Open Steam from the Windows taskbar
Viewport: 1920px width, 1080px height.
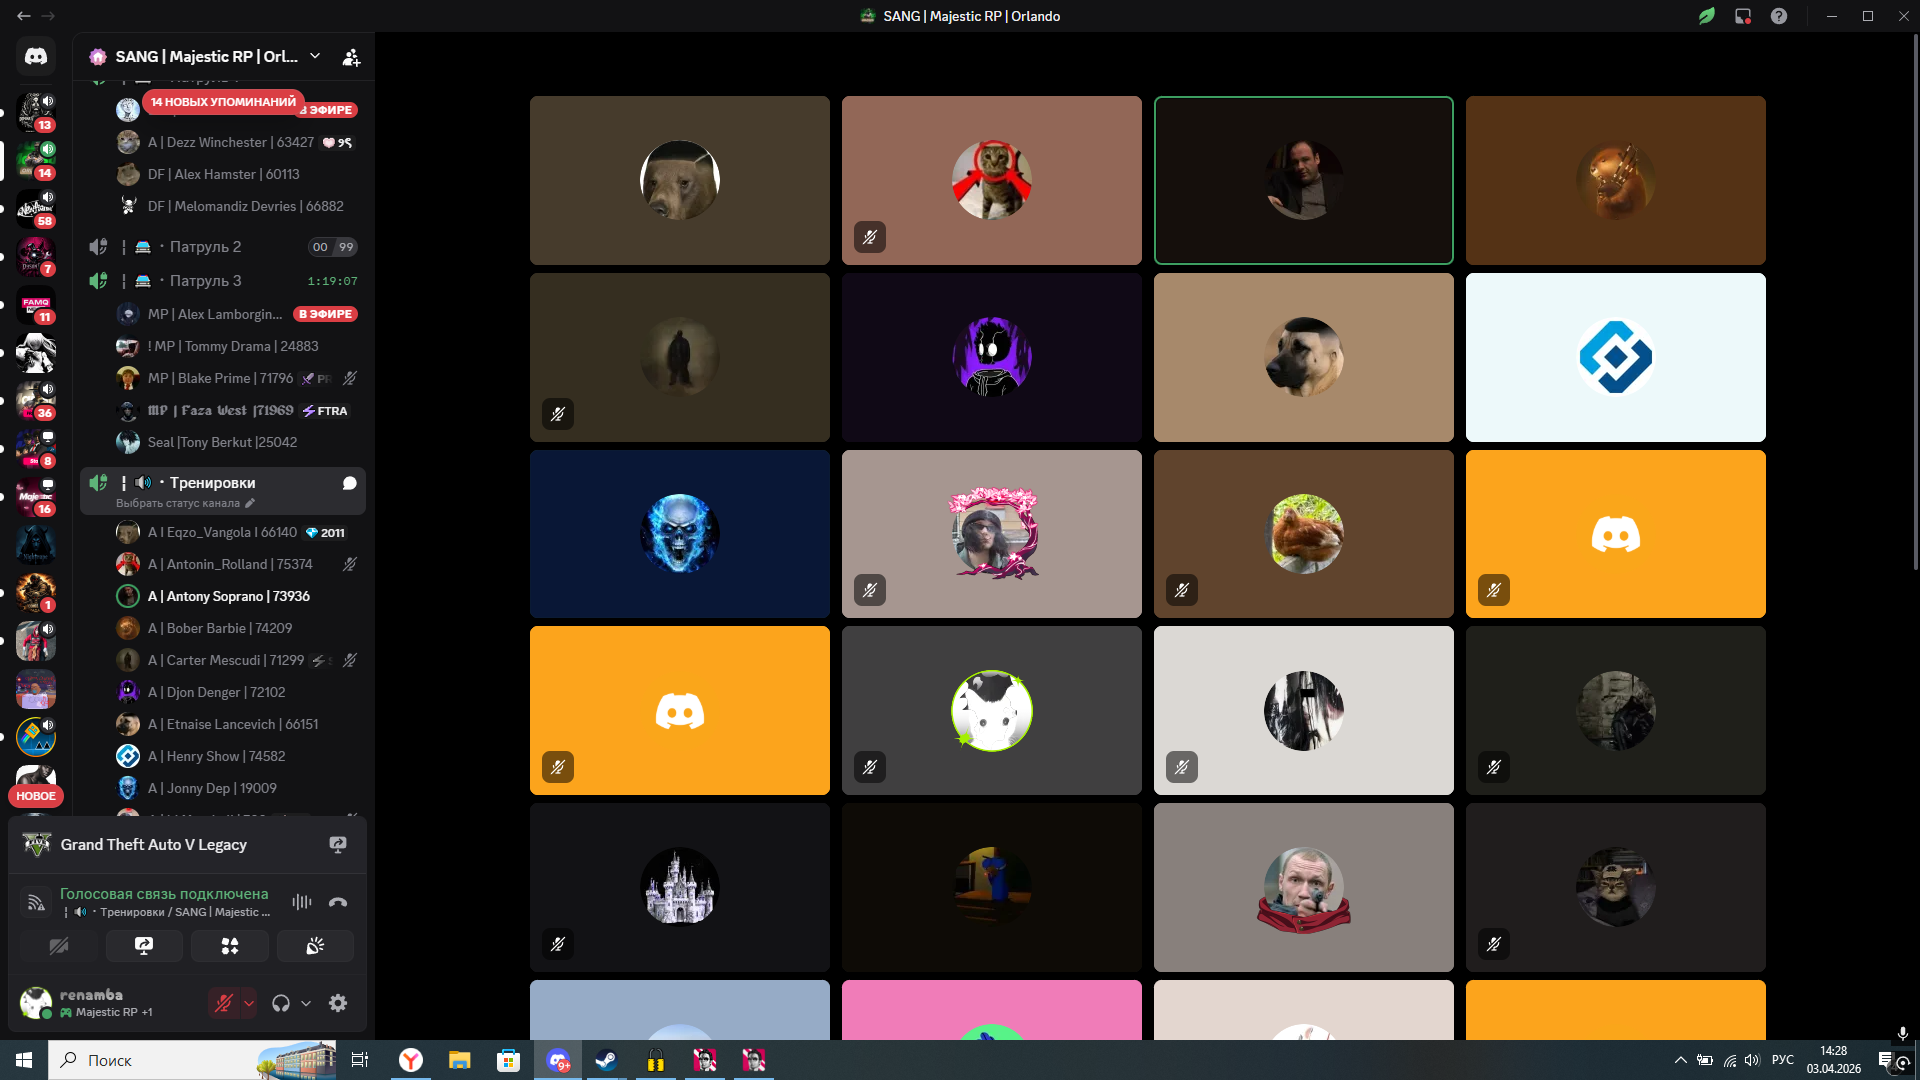(x=606, y=1060)
